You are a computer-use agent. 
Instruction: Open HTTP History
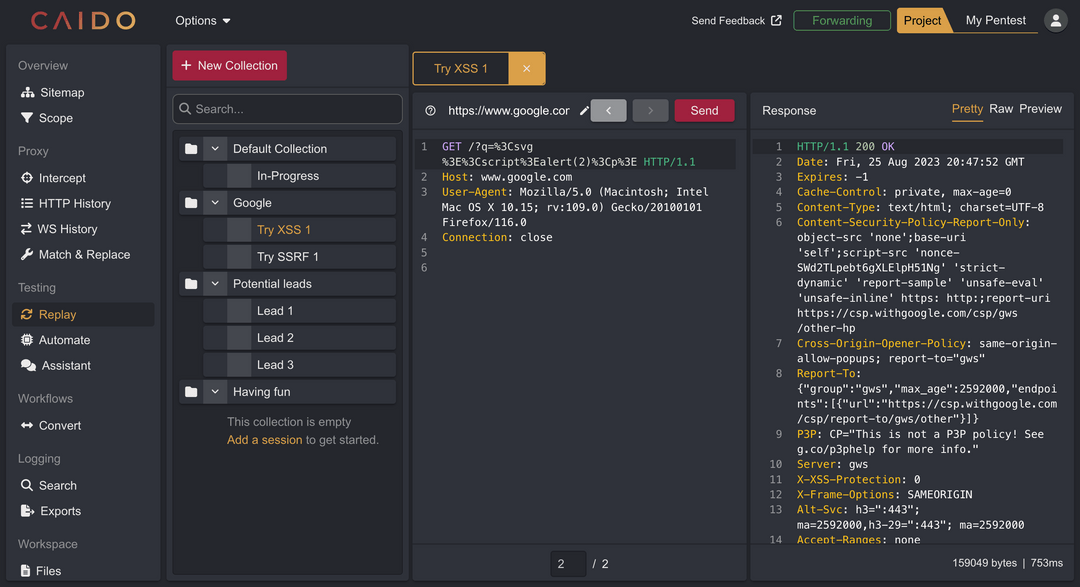pyautogui.click(x=75, y=202)
